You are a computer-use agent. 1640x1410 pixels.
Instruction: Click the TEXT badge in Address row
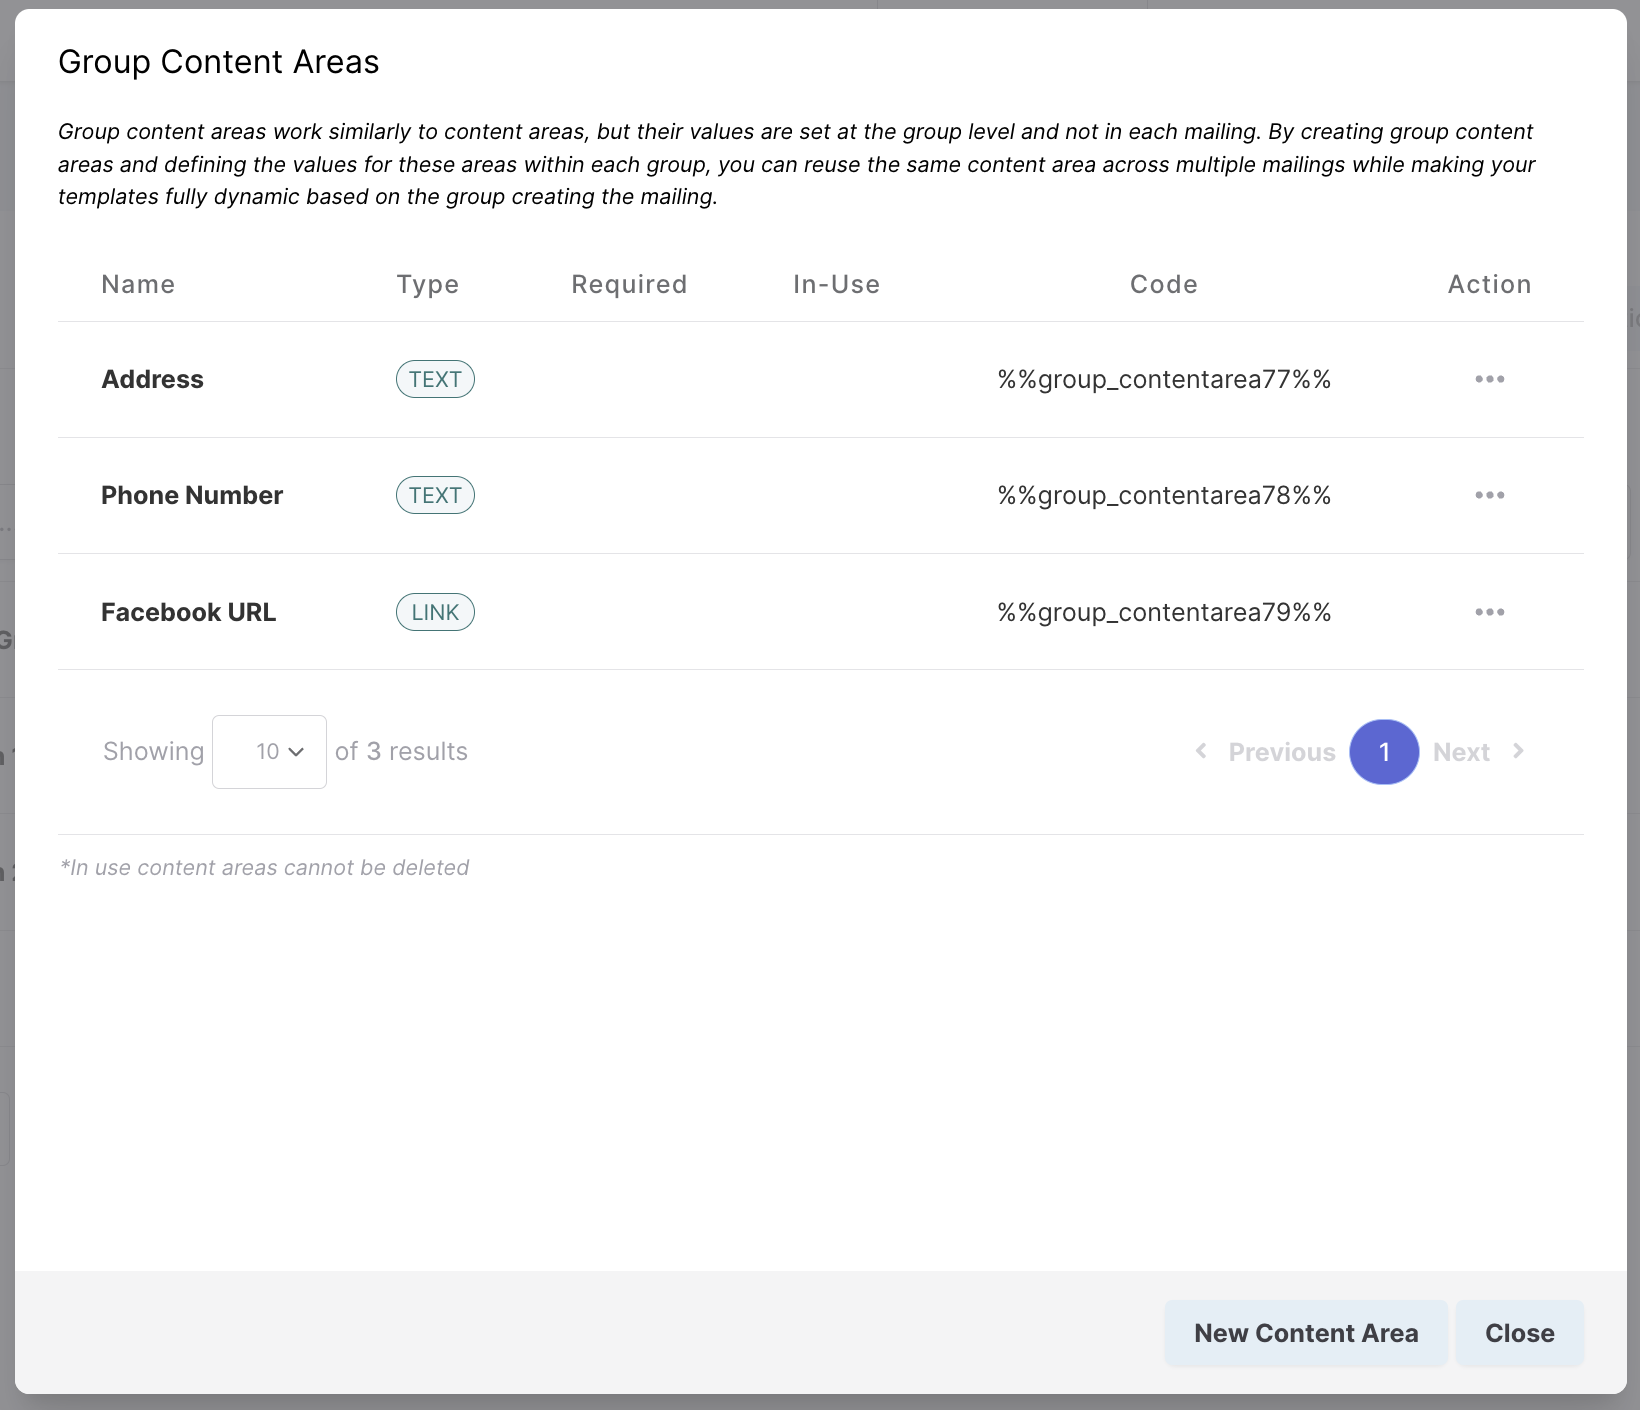tap(435, 379)
